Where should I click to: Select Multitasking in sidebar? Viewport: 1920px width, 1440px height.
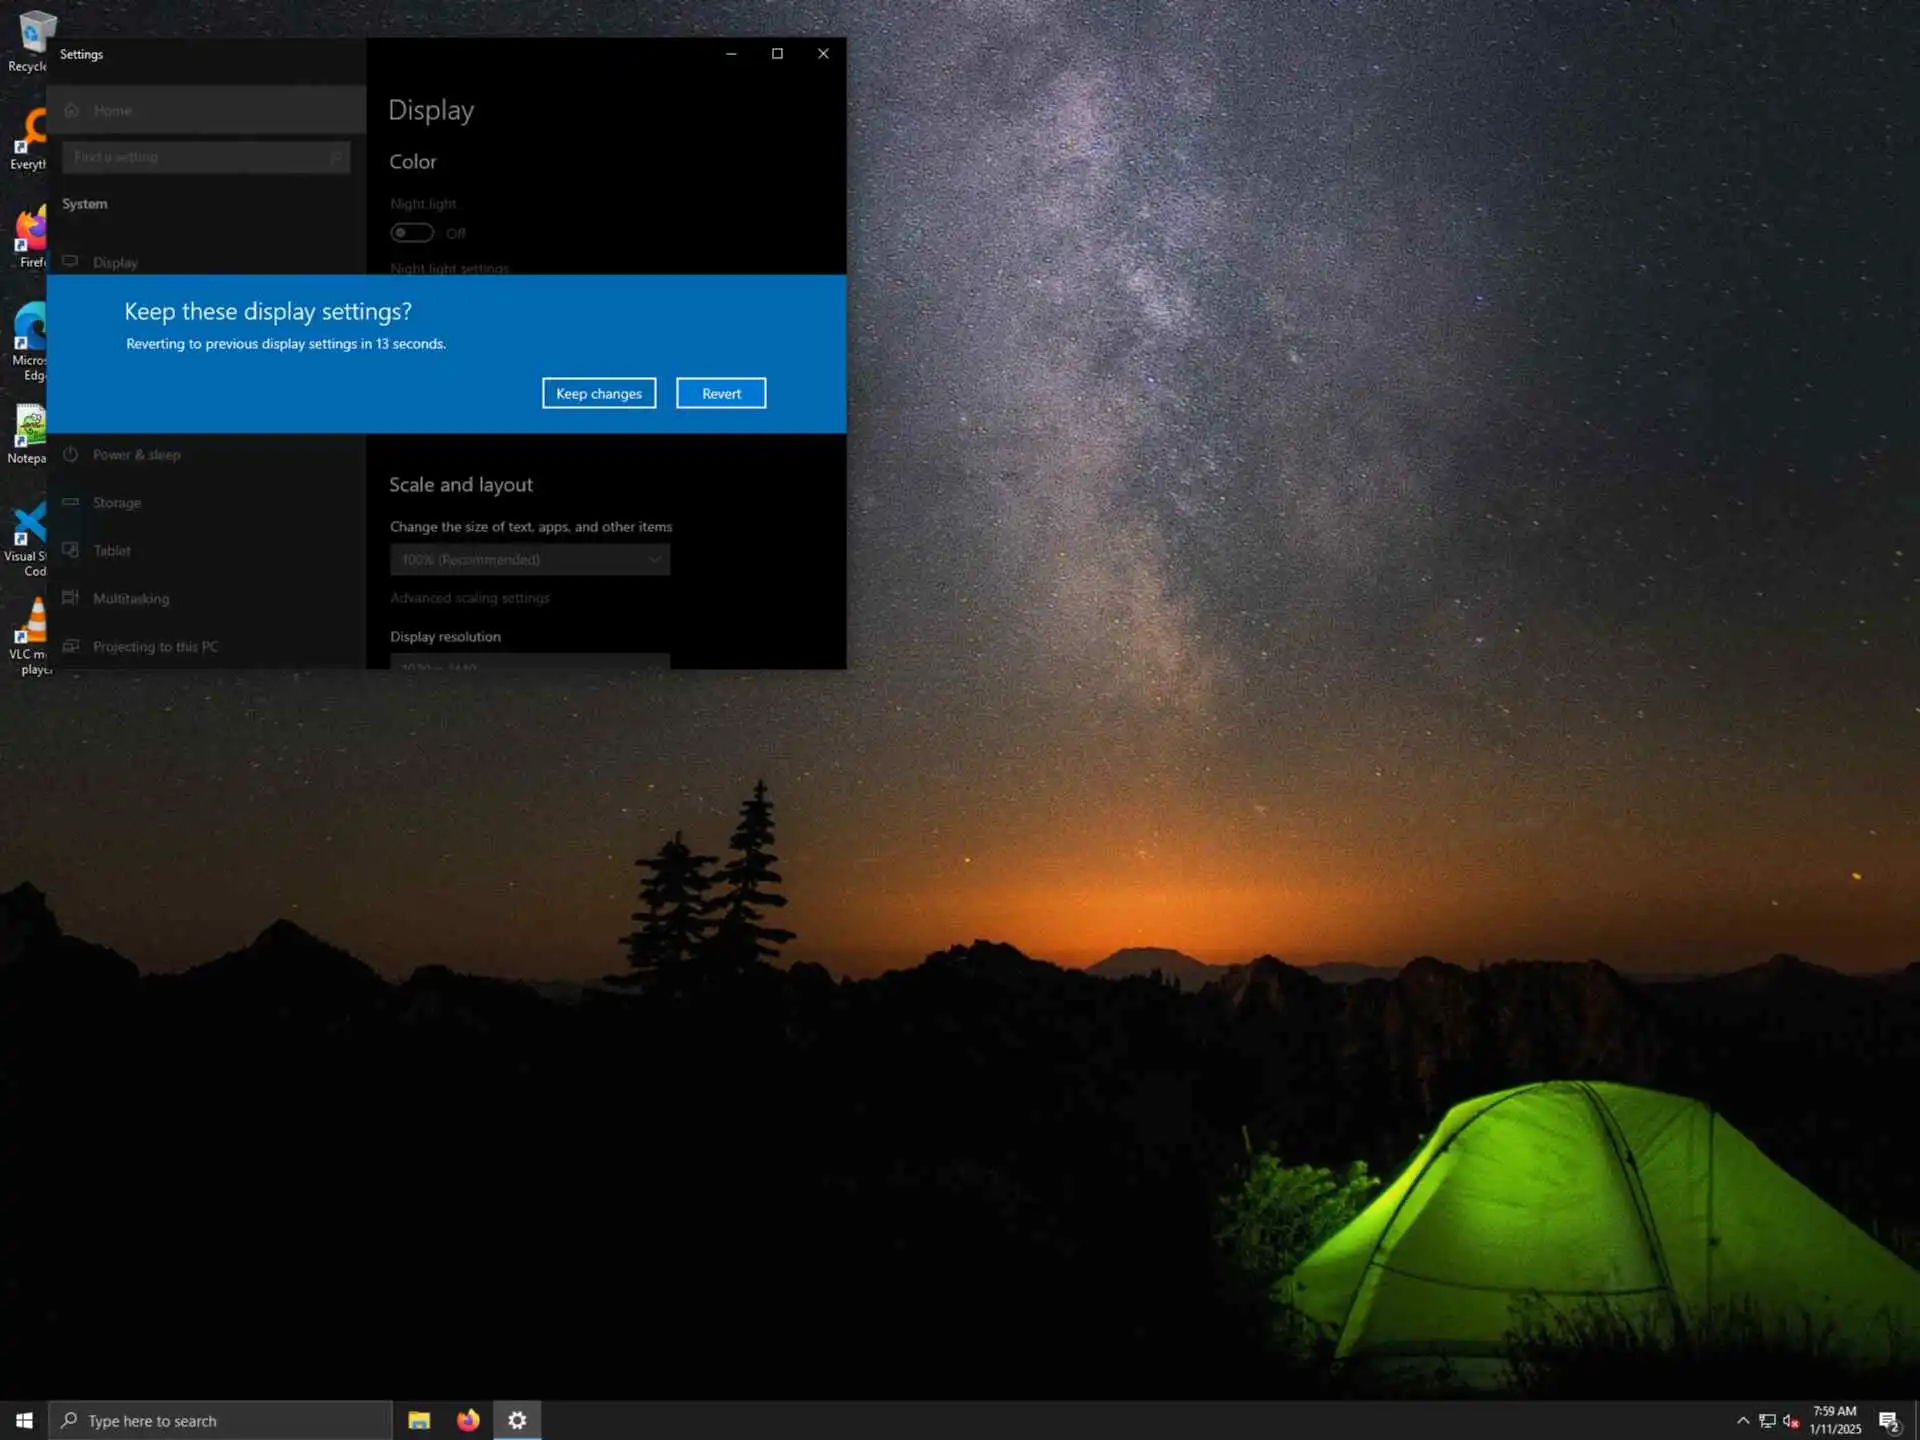(x=131, y=599)
